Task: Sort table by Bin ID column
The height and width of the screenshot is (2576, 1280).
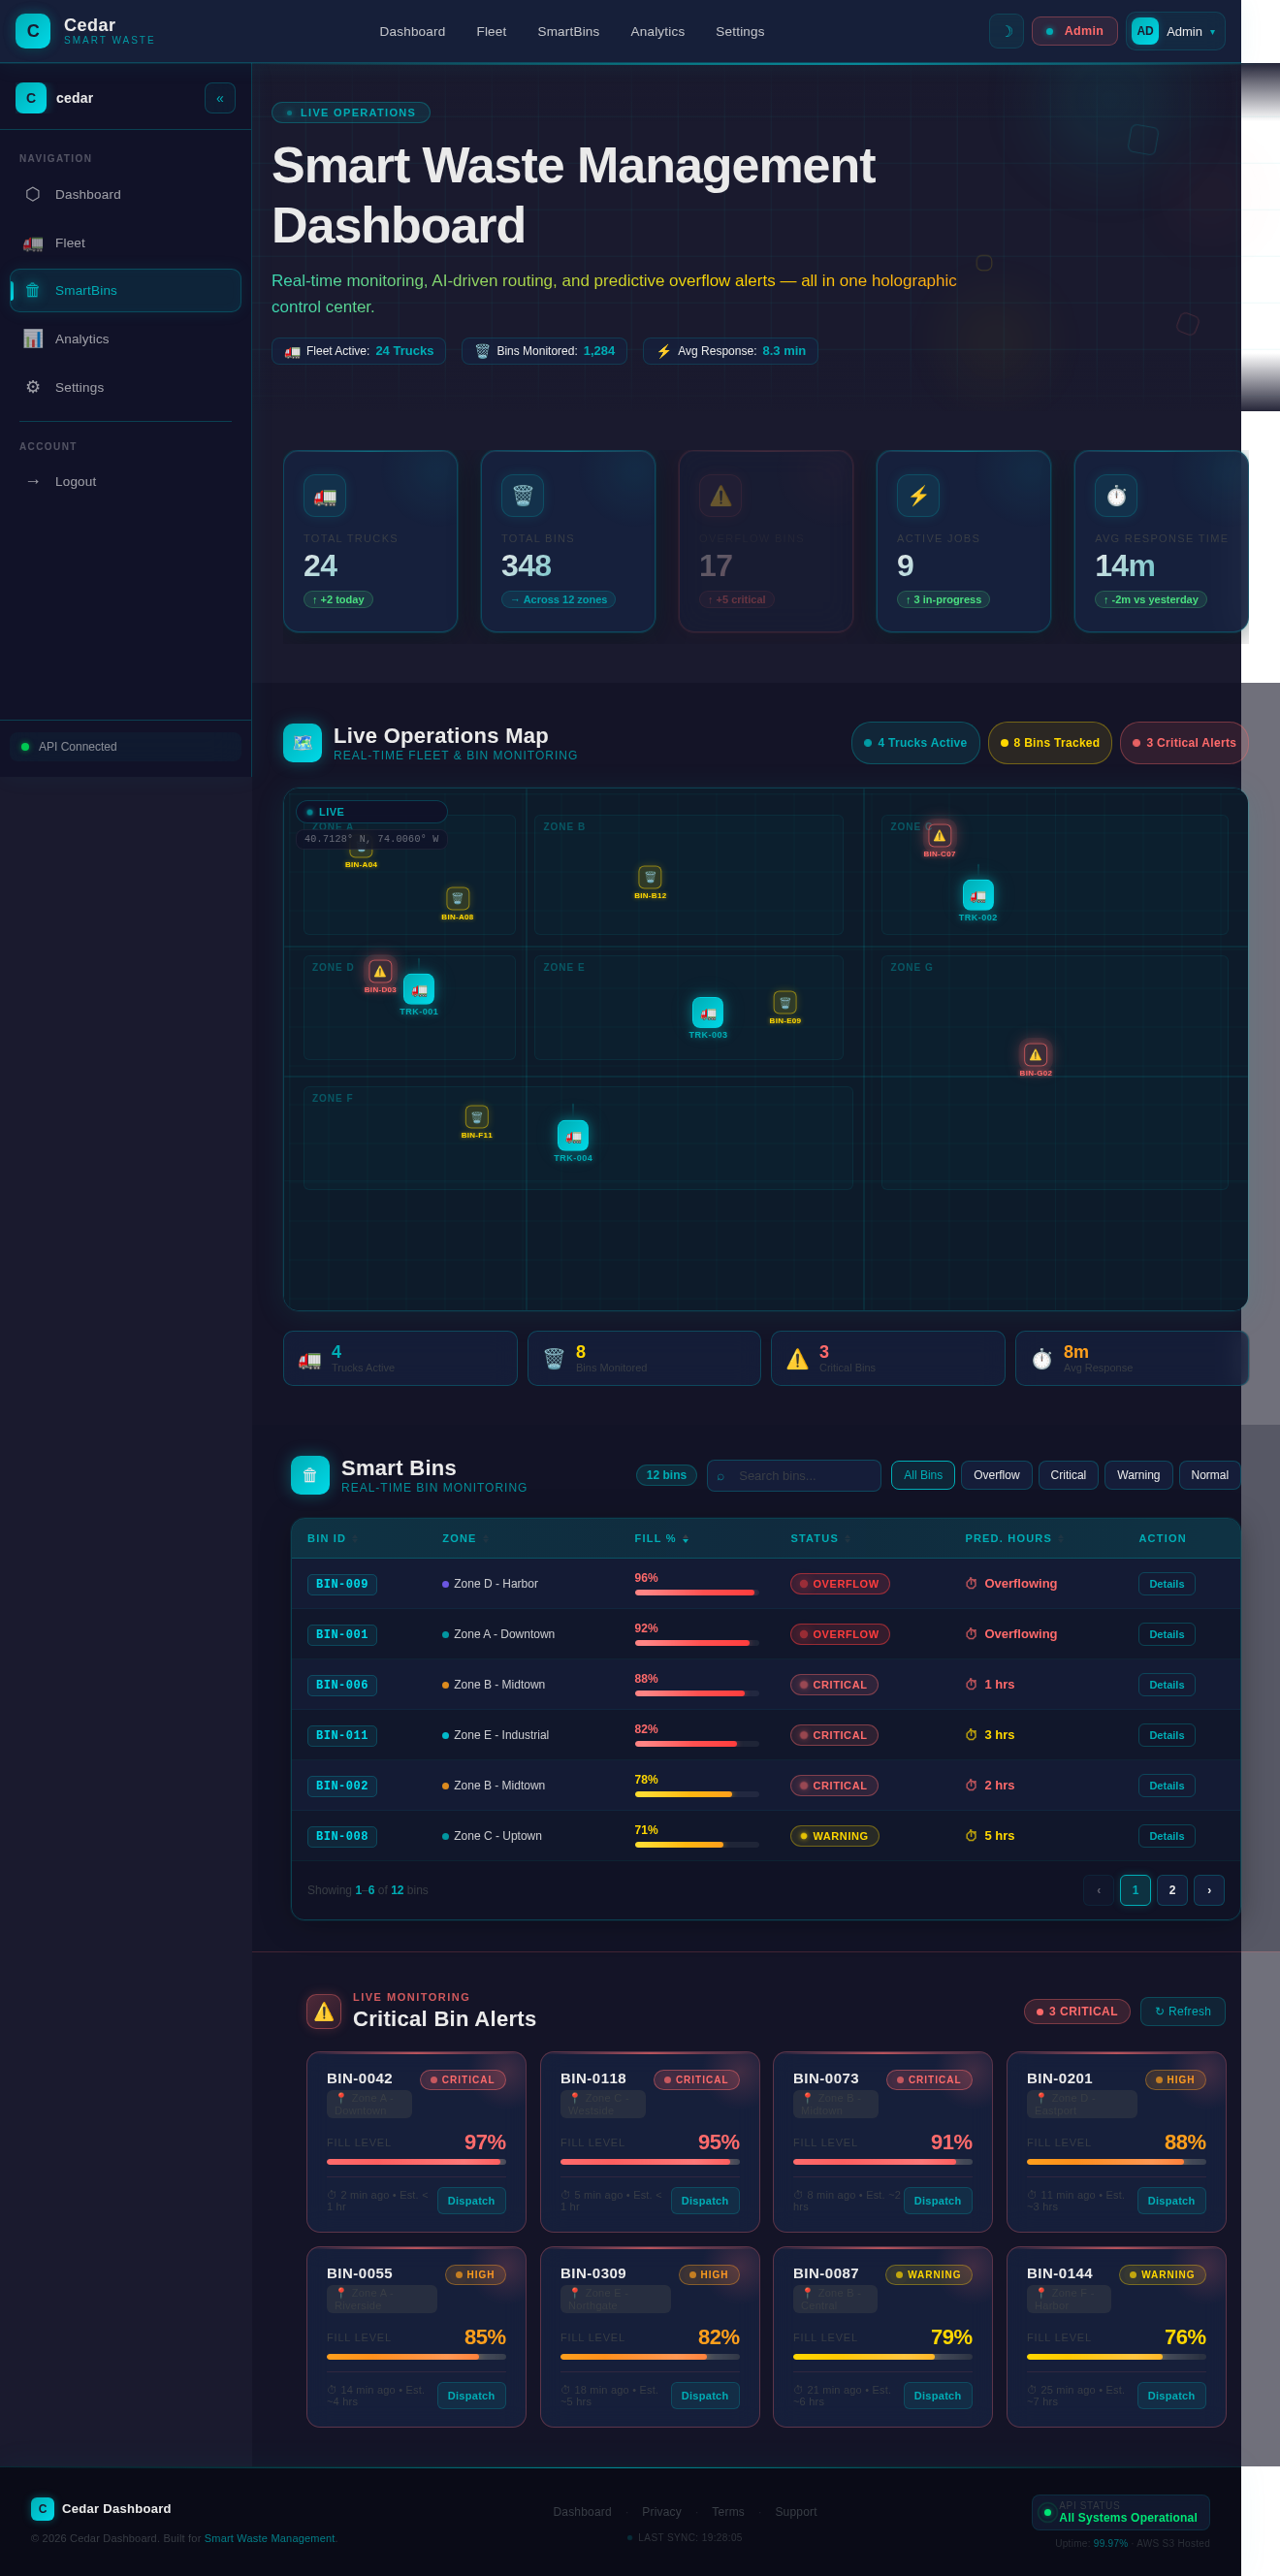Action: click(332, 1538)
